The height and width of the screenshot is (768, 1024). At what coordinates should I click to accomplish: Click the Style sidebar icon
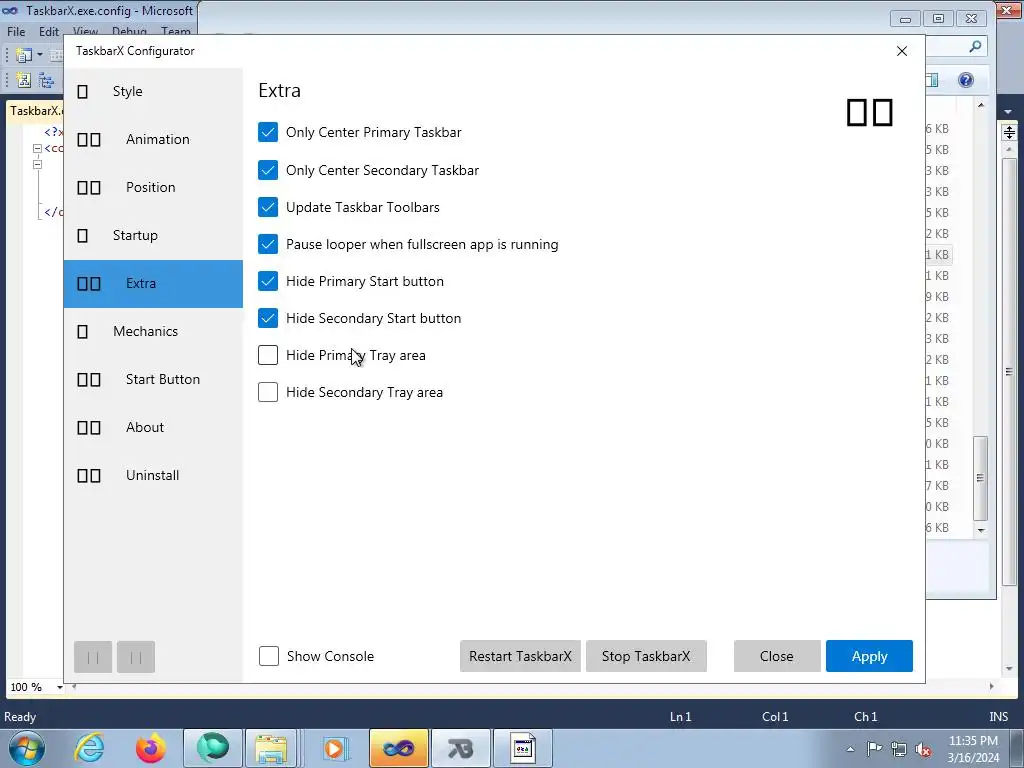[x=82, y=91]
